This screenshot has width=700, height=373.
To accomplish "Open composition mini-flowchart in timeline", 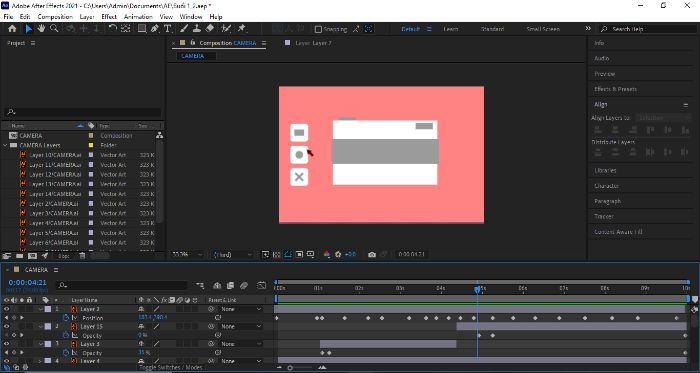I will [200, 285].
